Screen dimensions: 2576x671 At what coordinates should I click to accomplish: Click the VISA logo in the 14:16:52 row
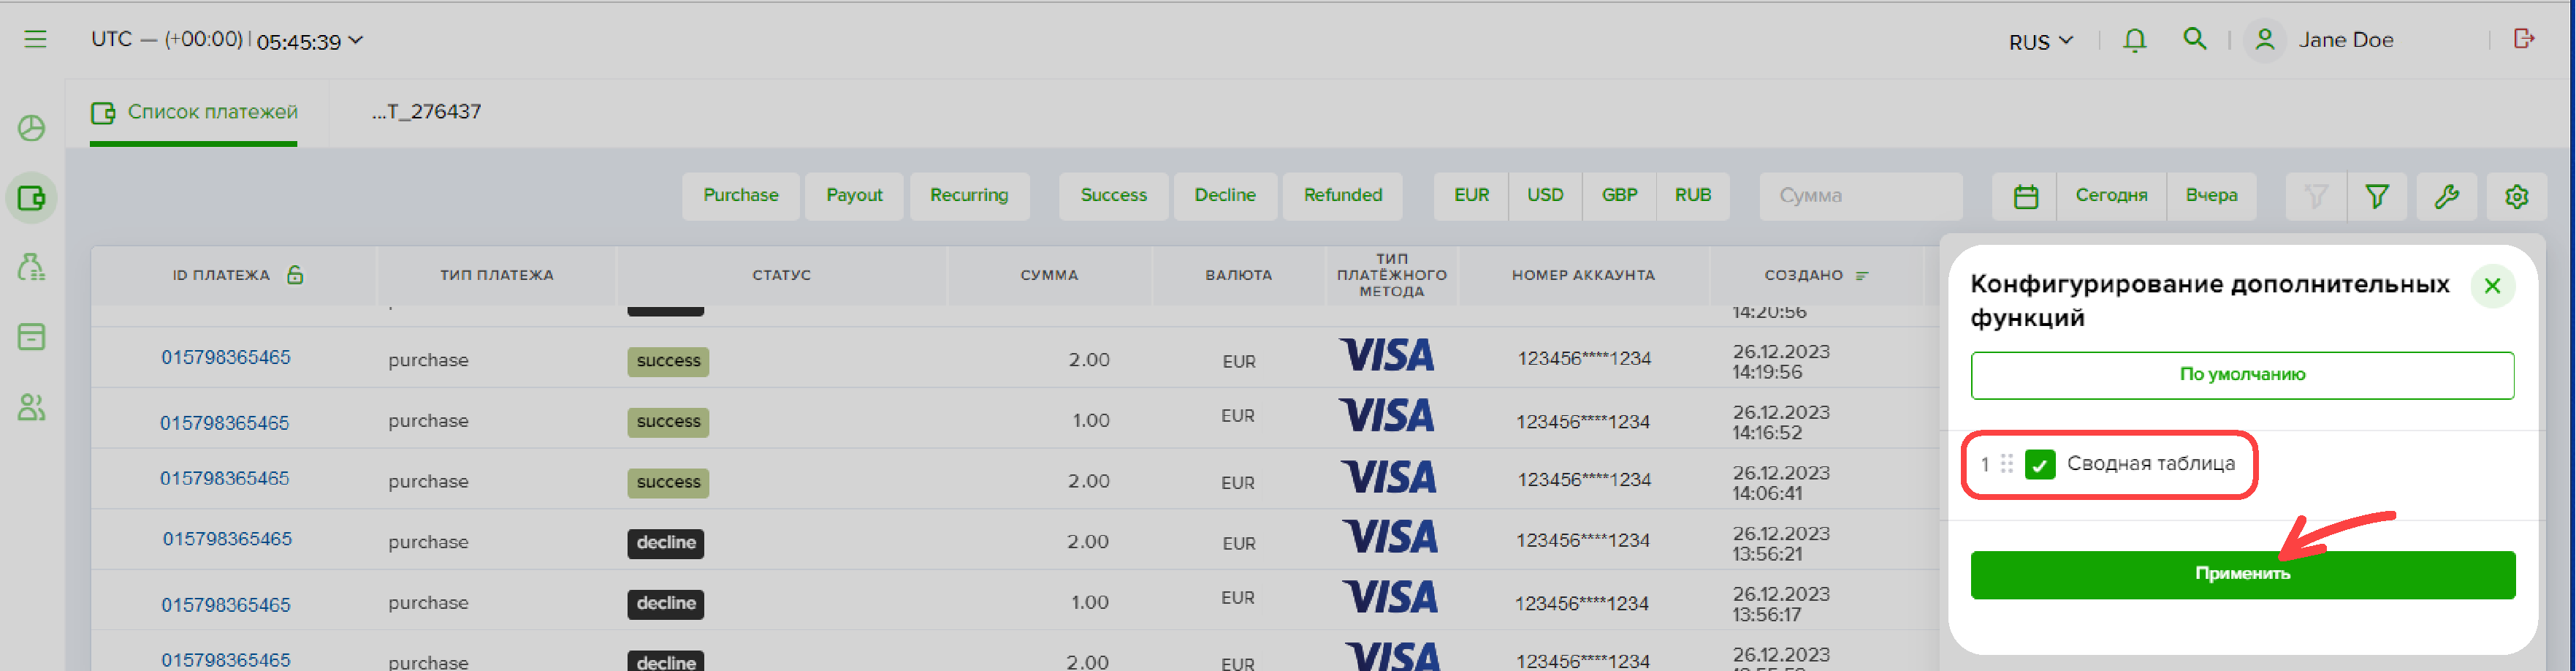coord(1387,415)
